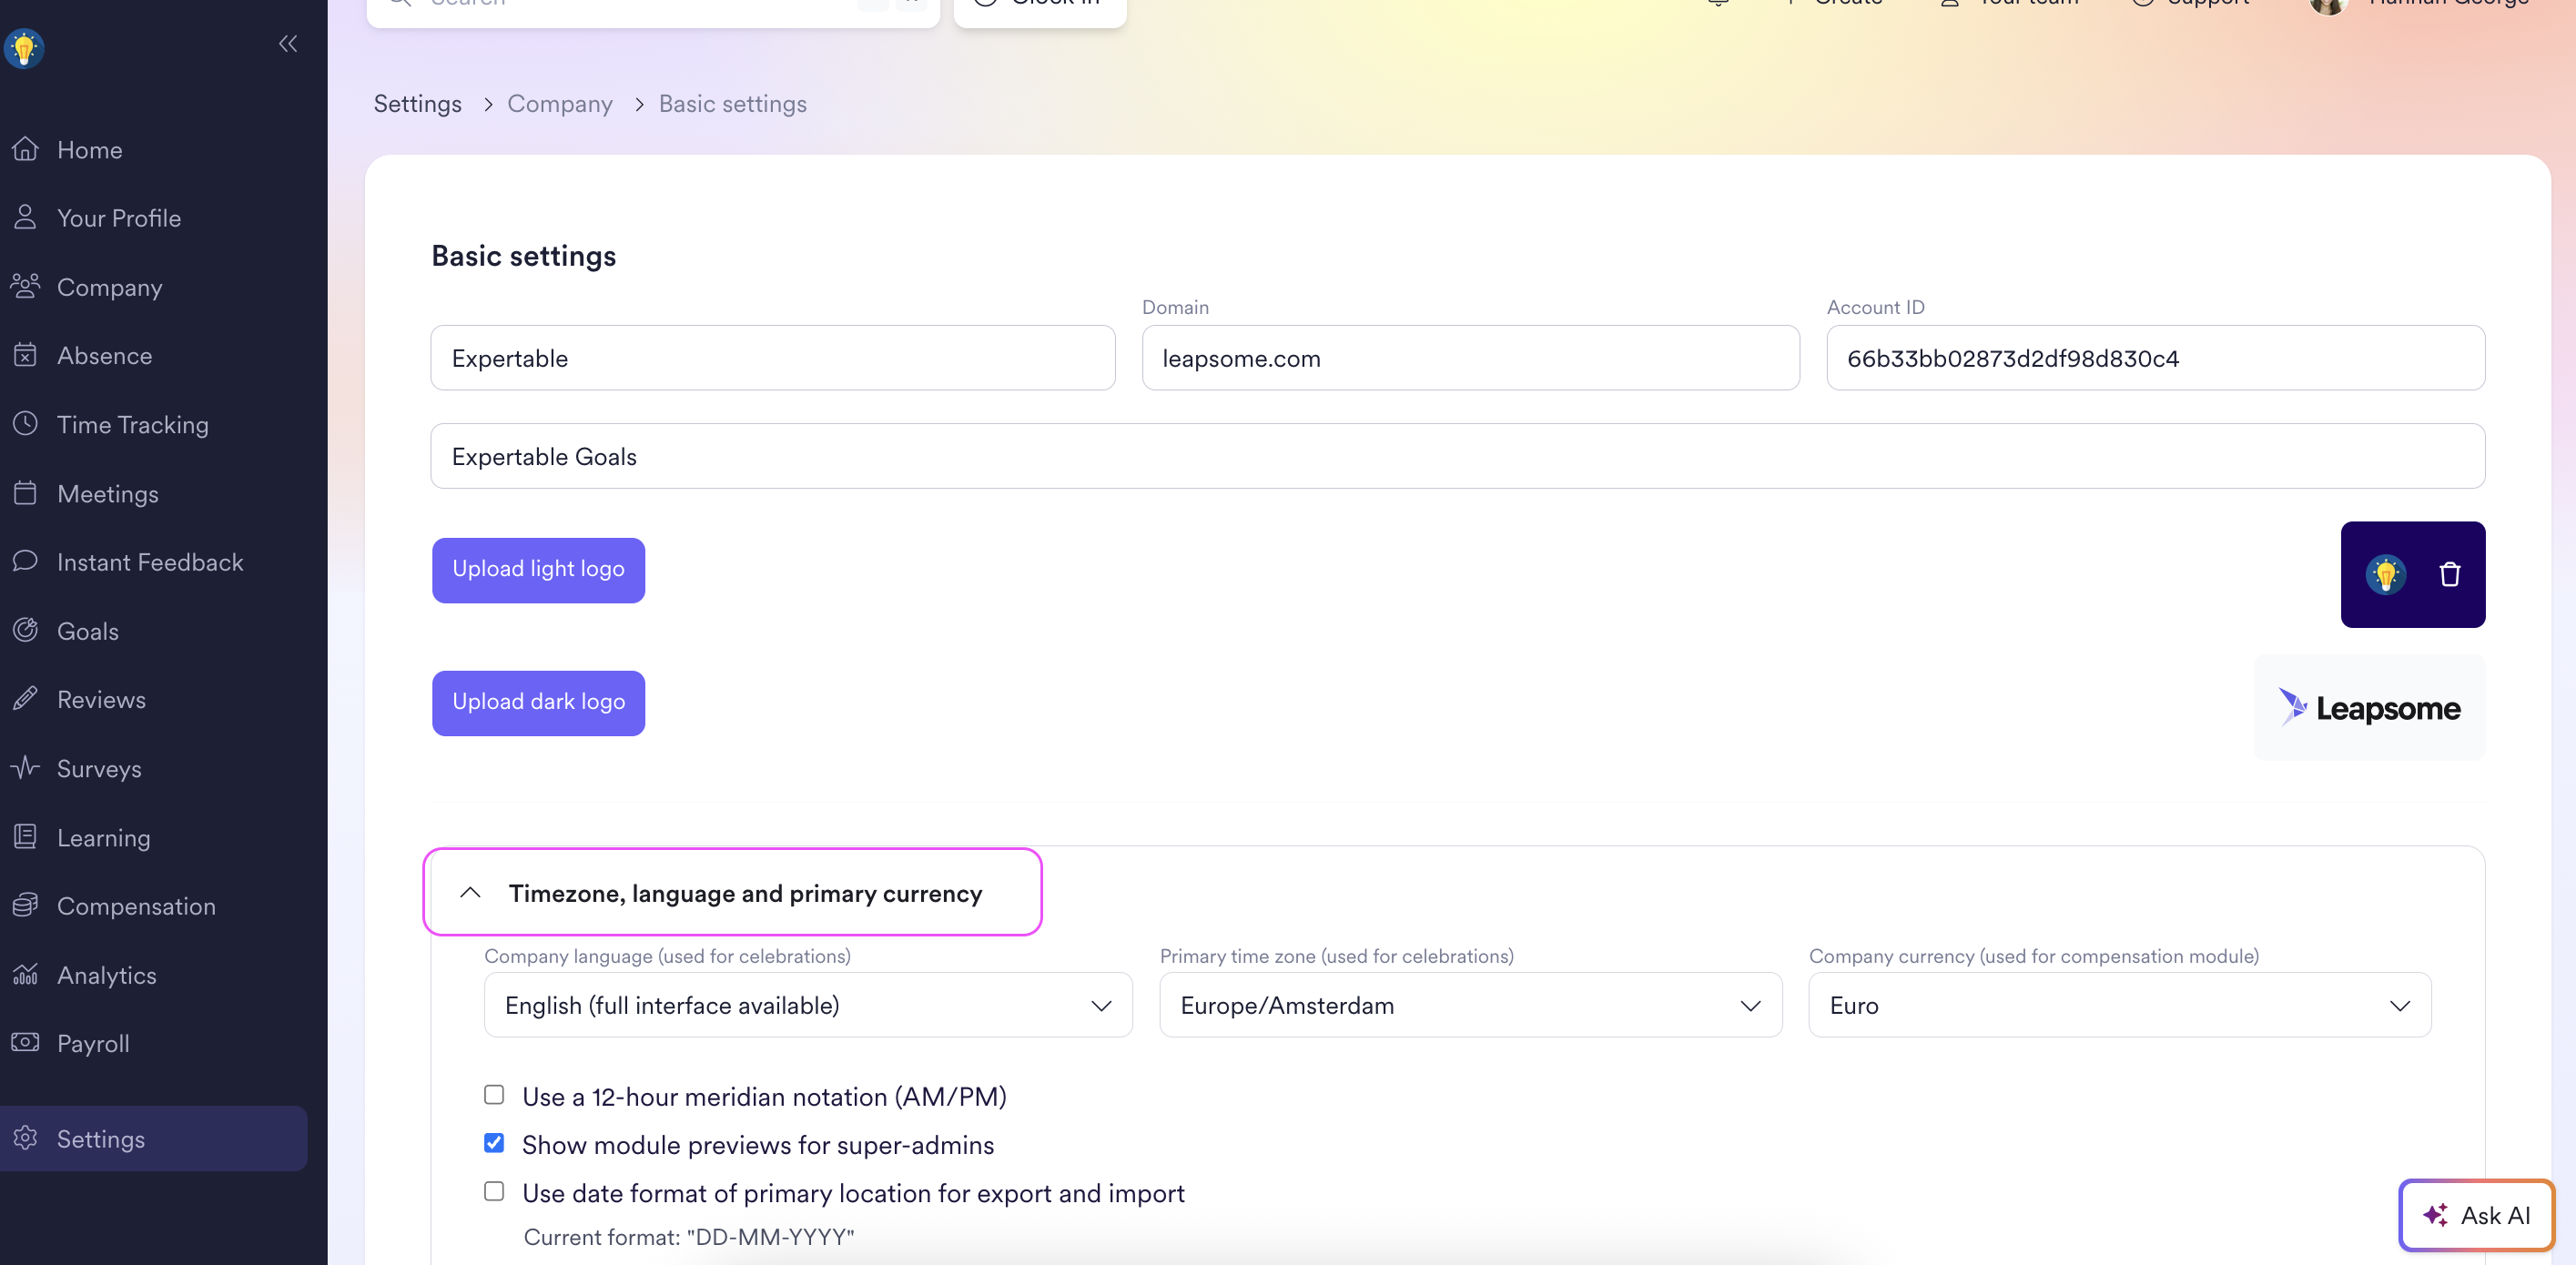Image resolution: width=2576 pixels, height=1265 pixels.
Task: Uncheck Show module previews for super-admins
Action: pyautogui.click(x=494, y=1143)
